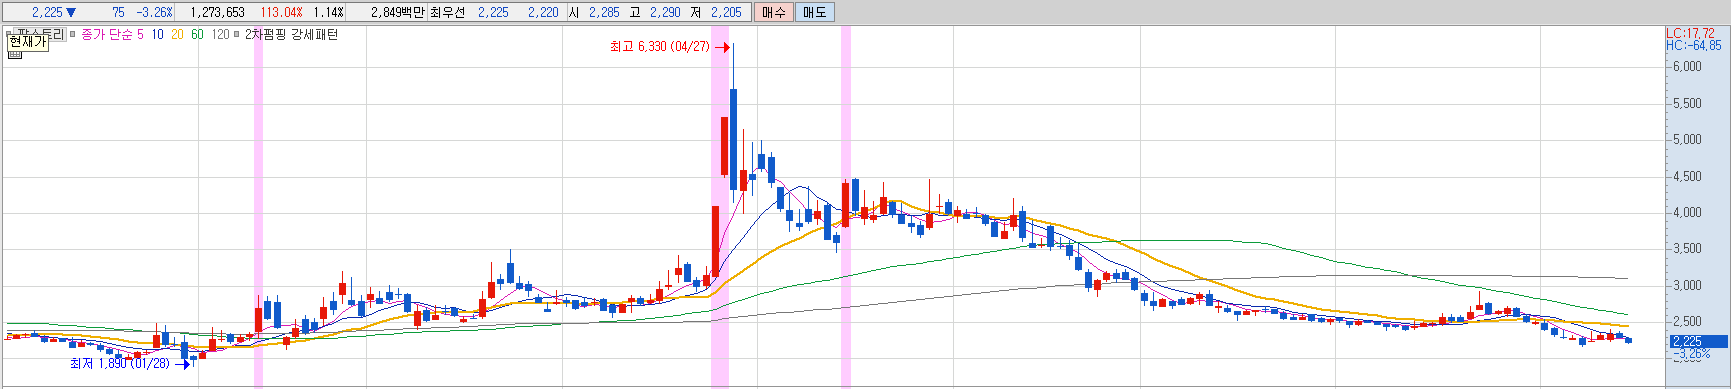This screenshot has height=389, width=1731.
Task: Click the 최우선 best quote label
Action: [448, 12]
